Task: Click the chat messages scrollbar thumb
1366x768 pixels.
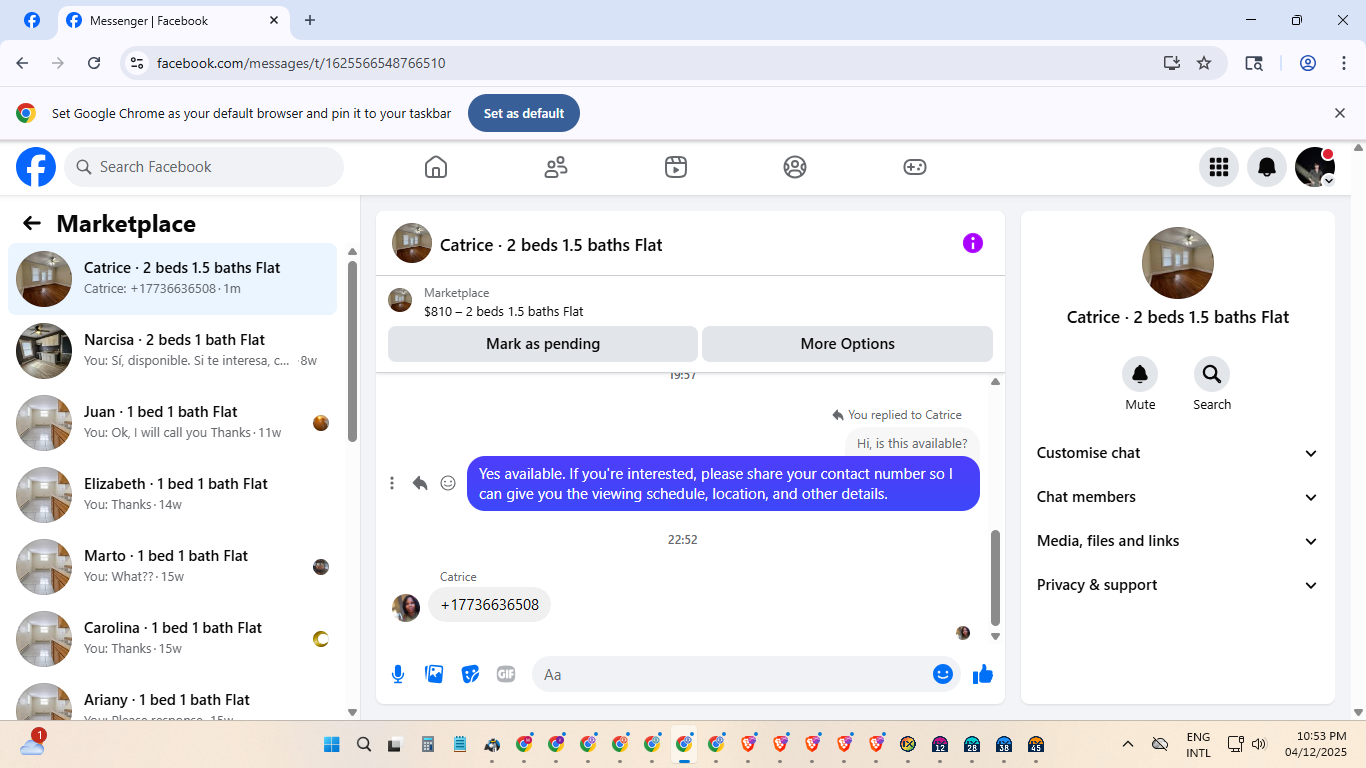Action: pyautogui.click(x=995, y=577)
